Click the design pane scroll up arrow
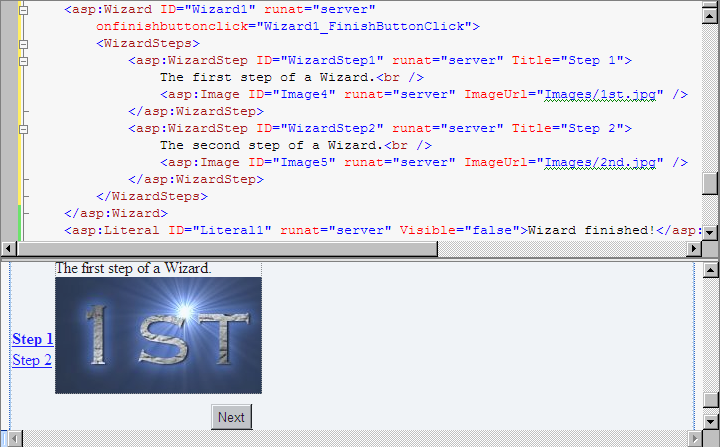The width and height of the screenshot is (720, 447). 710,270
